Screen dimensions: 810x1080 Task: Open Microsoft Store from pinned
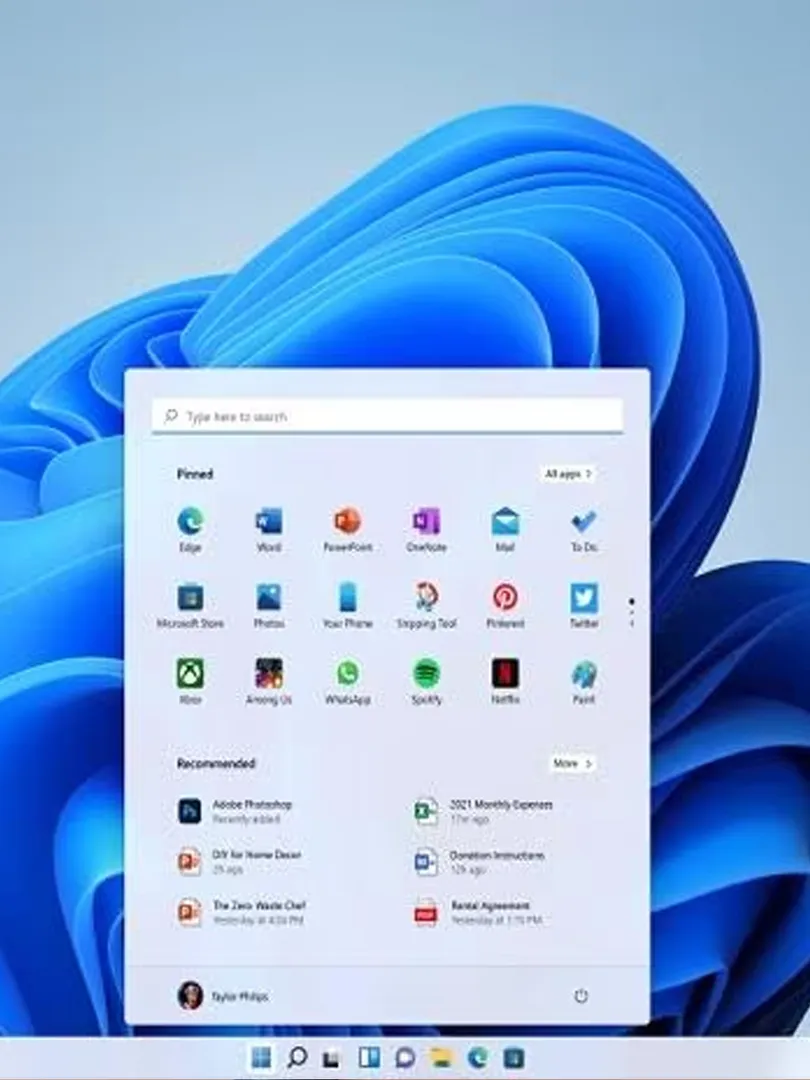190,605
